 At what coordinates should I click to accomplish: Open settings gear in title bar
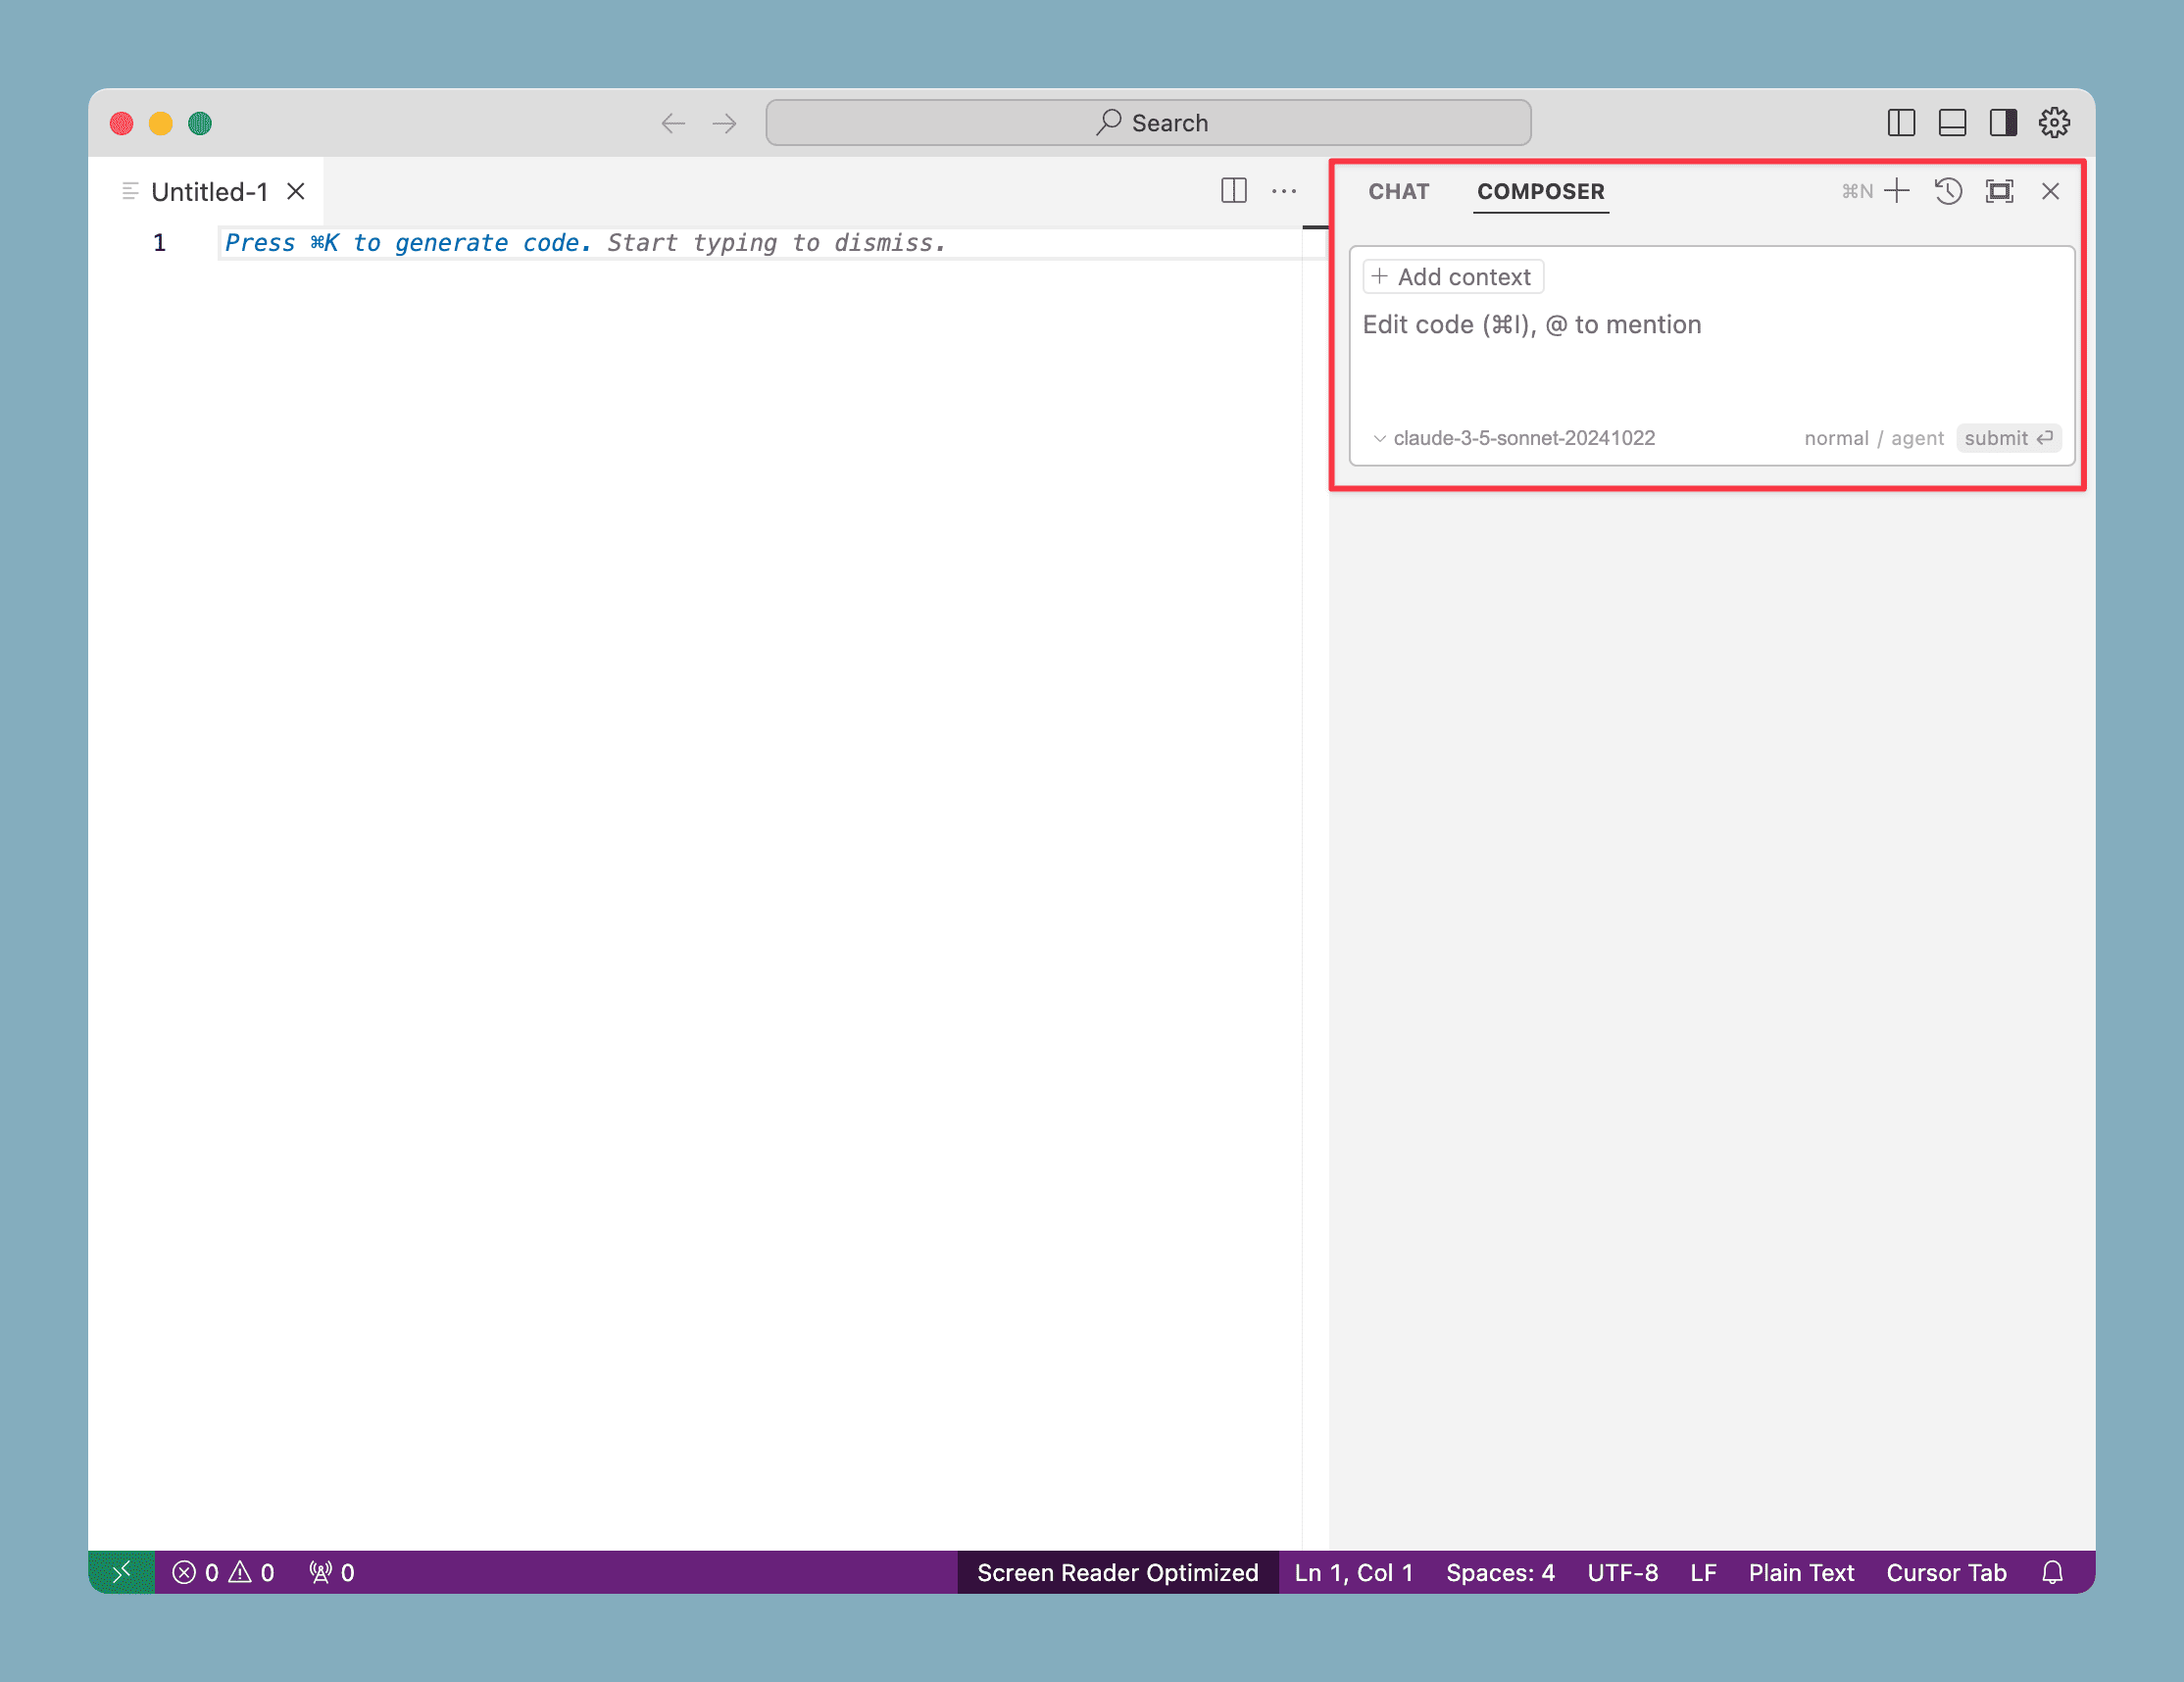coord(2054,123)
